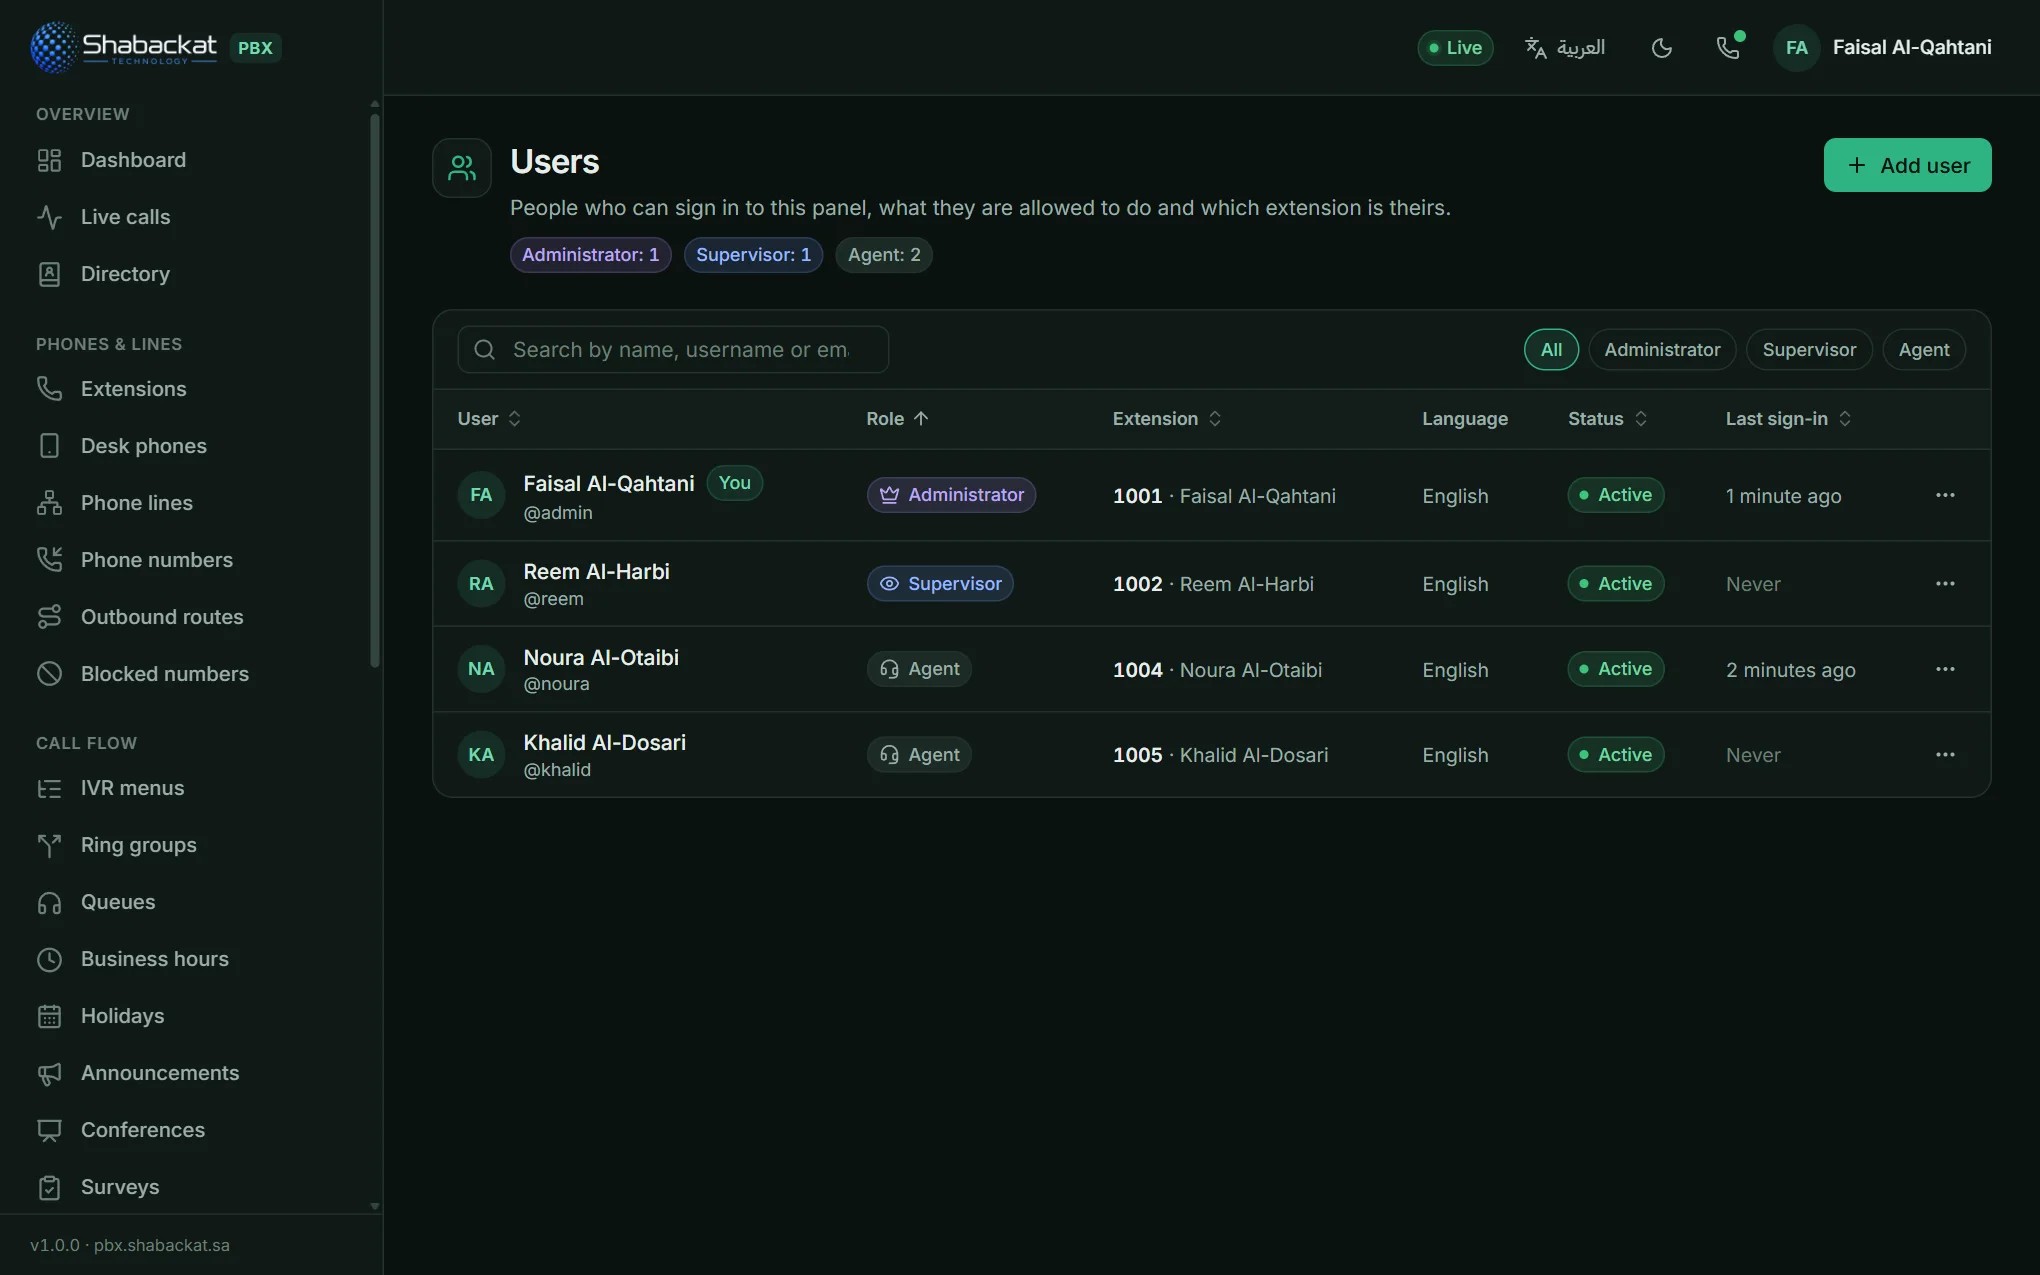Viewport: 2040px width, 1275px height.
Task: Click sidebar scroll down arrow
Action: click(x=375, y=1206)
